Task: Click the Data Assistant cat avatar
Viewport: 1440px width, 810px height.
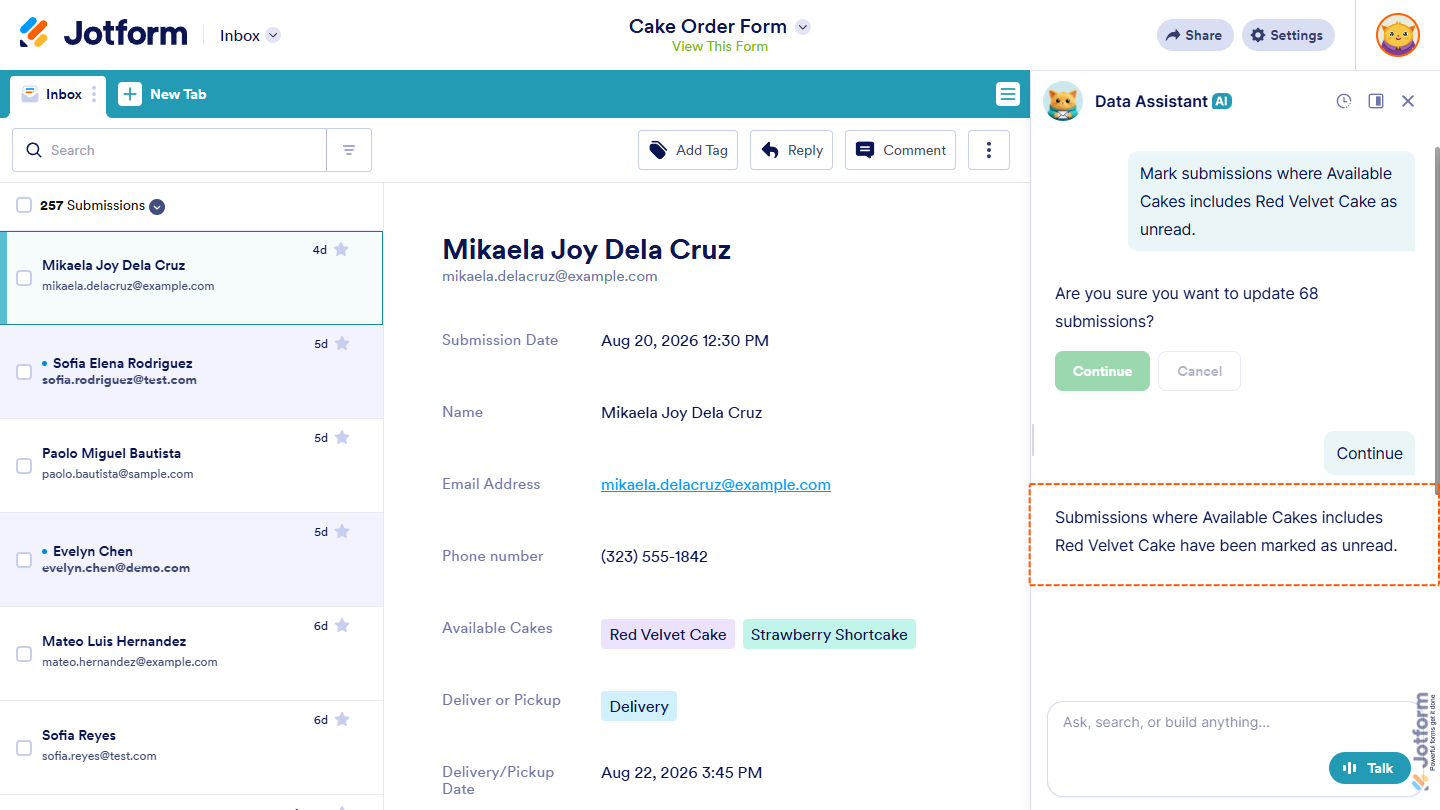Action: (1063, 101)
